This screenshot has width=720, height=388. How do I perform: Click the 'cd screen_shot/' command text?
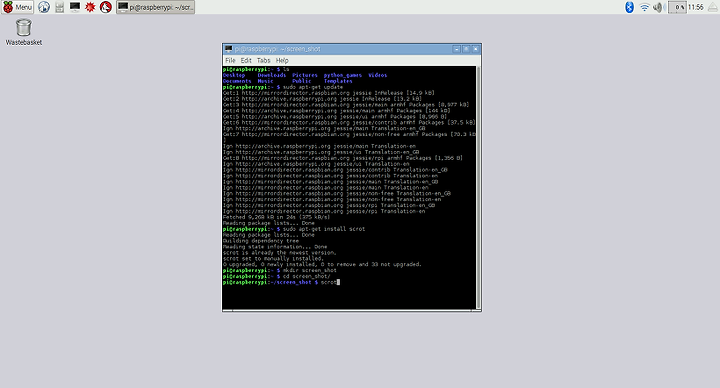coord(306,276)
